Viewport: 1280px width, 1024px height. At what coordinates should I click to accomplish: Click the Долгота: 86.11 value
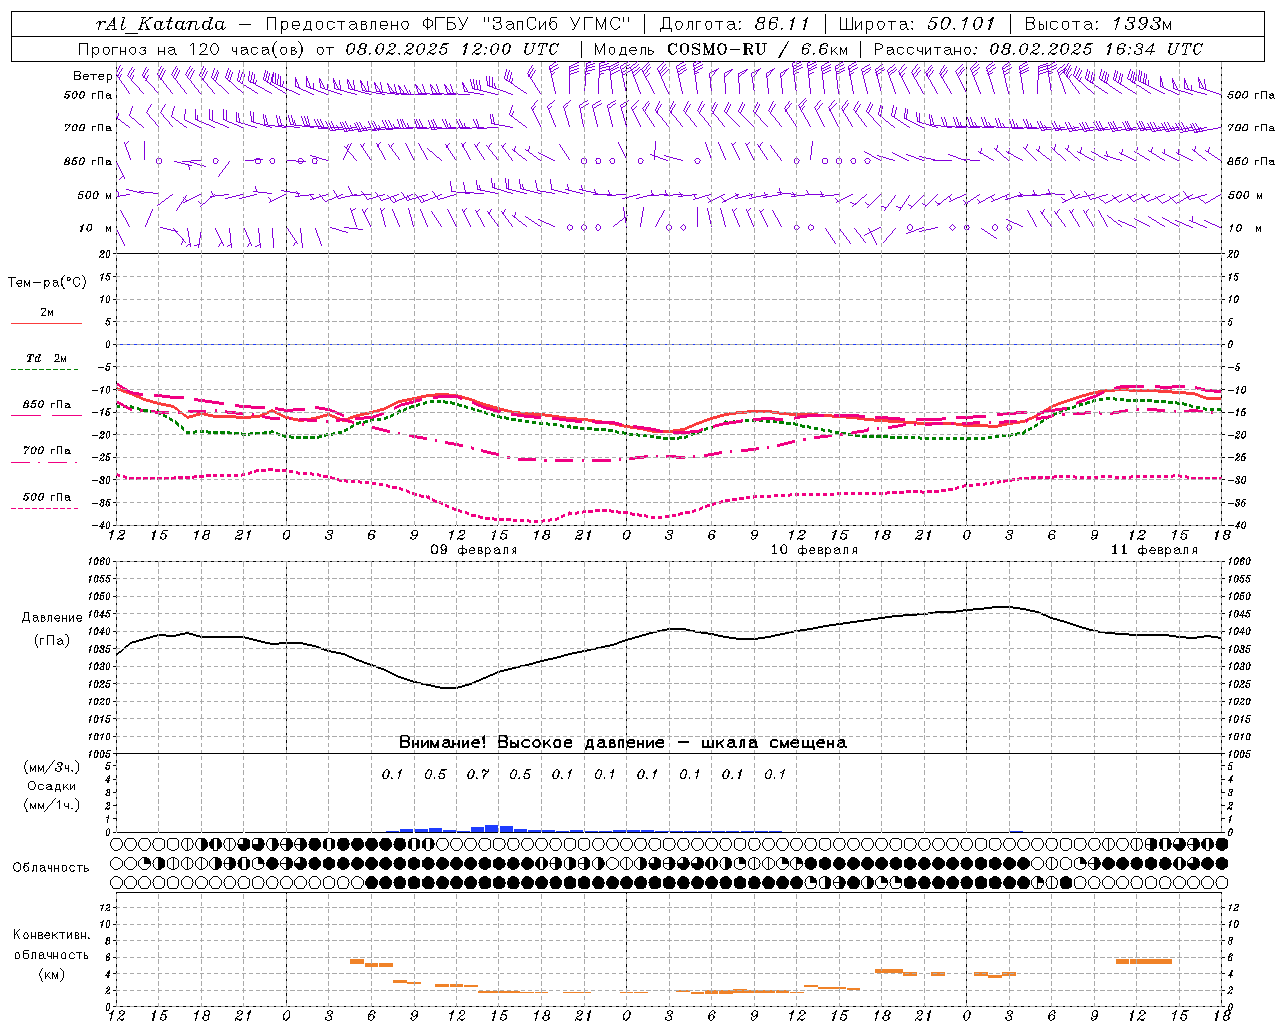735,24
